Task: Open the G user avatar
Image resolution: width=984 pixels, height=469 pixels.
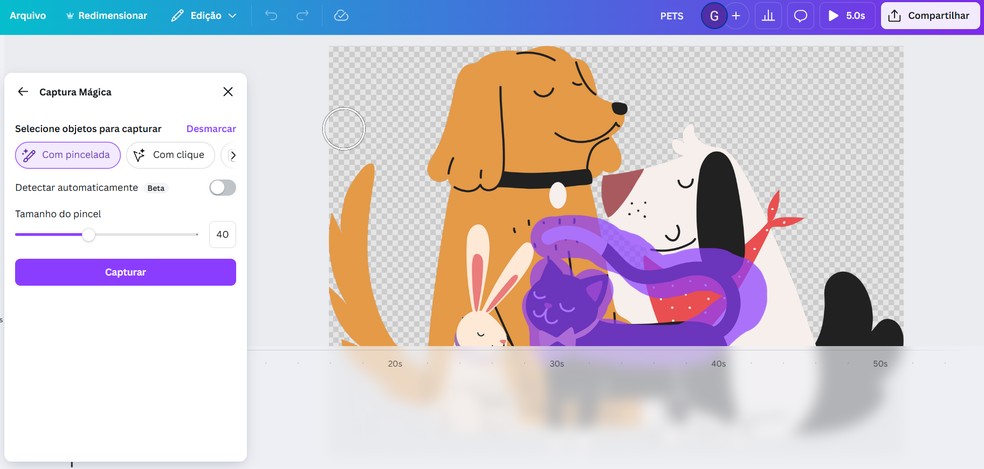Action: pos(714,16)
